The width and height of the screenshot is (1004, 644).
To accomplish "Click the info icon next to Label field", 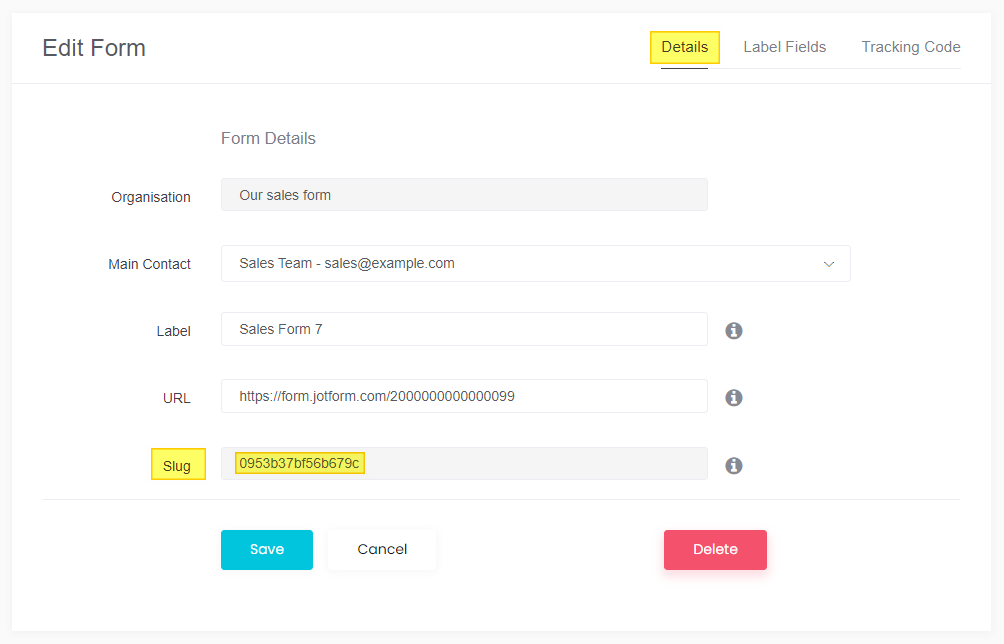I will [734, 331].
